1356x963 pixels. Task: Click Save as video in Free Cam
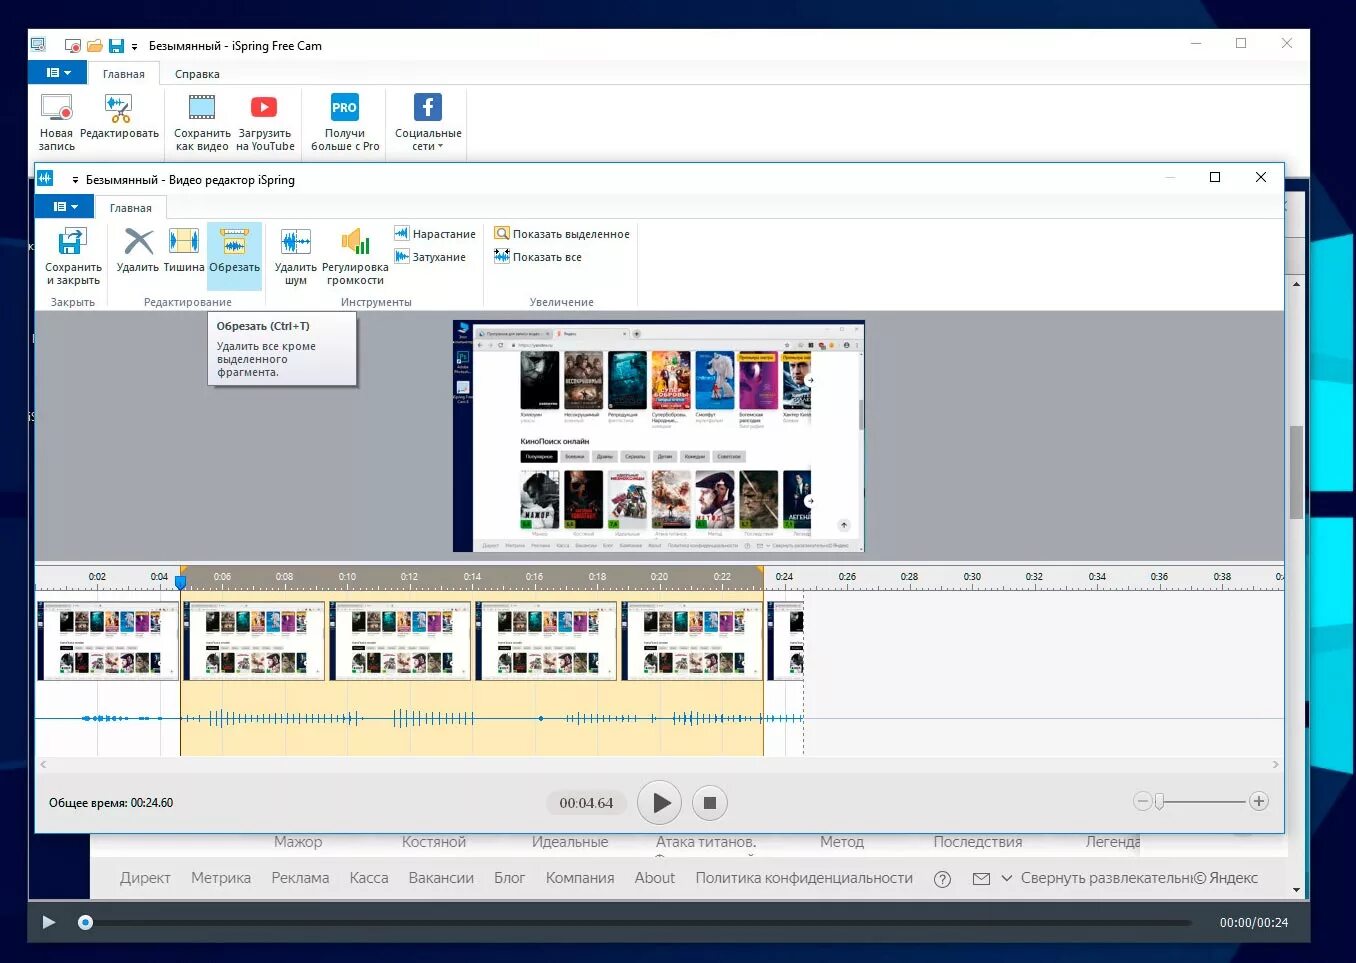point(202,122)
